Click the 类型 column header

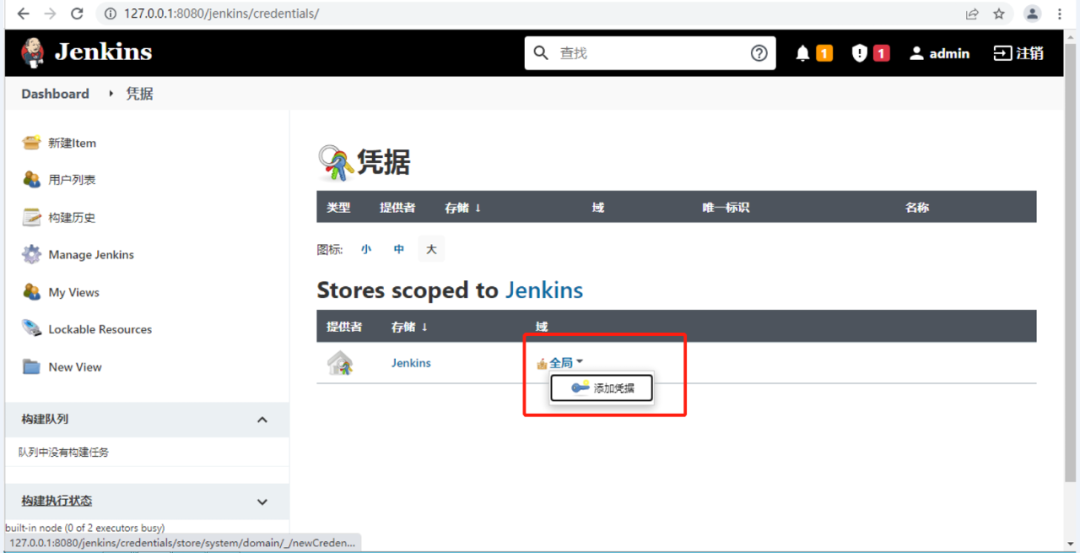(338, 207)
